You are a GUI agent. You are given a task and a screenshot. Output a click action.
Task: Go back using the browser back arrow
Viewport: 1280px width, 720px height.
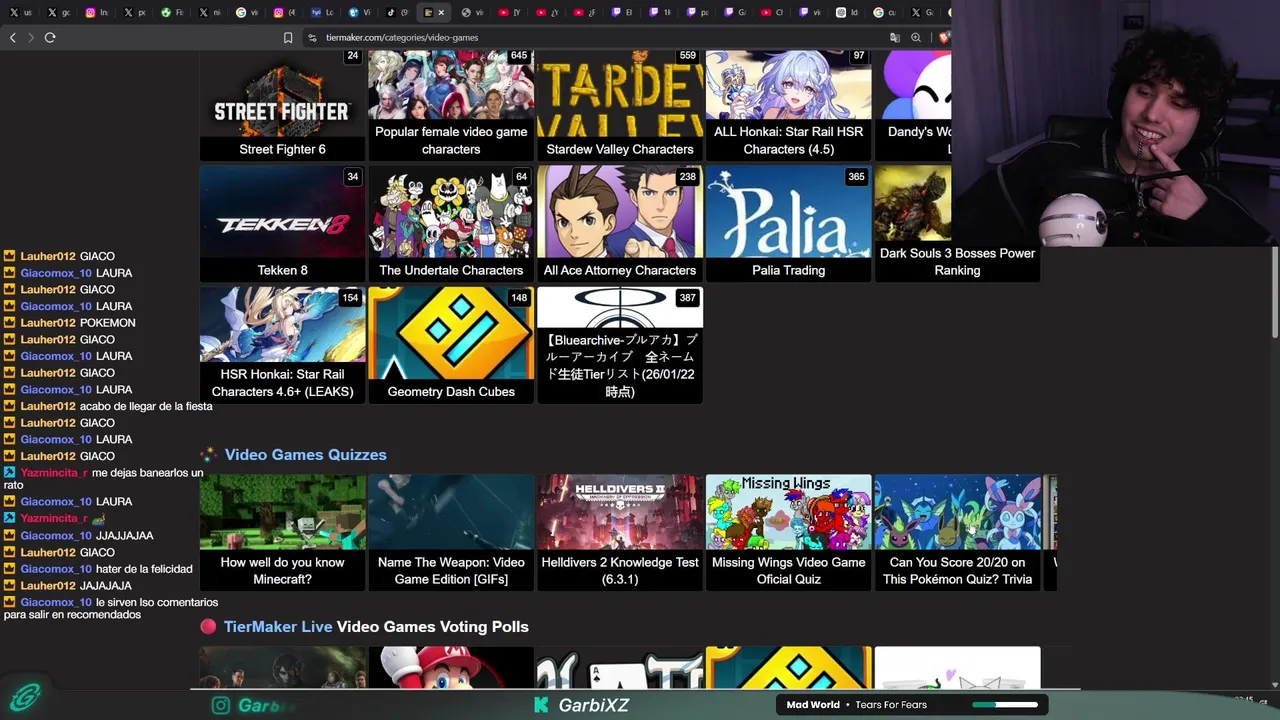(x=13, y=38)
